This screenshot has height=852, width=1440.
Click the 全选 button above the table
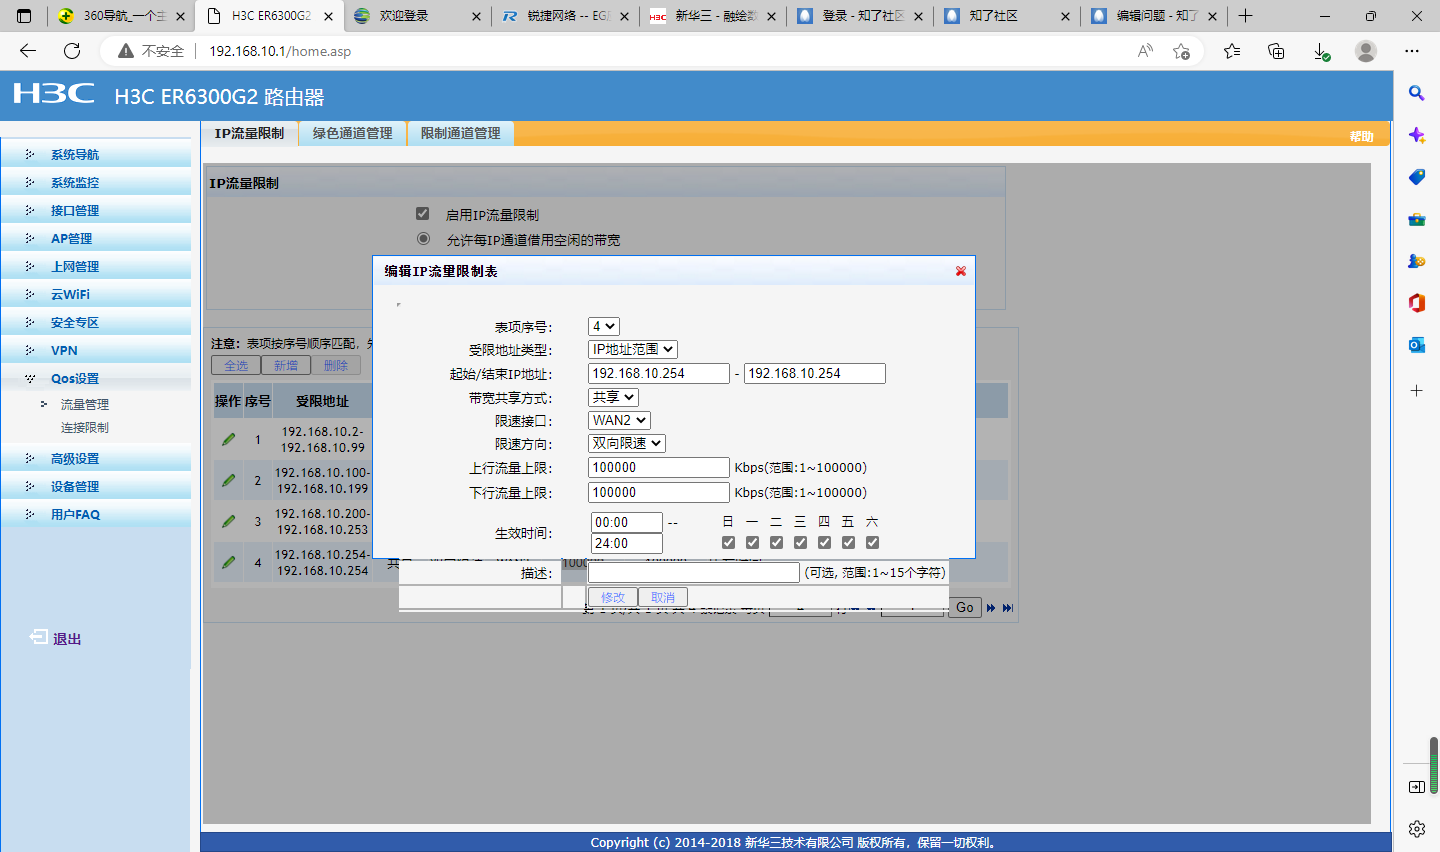tap(236, 365)
